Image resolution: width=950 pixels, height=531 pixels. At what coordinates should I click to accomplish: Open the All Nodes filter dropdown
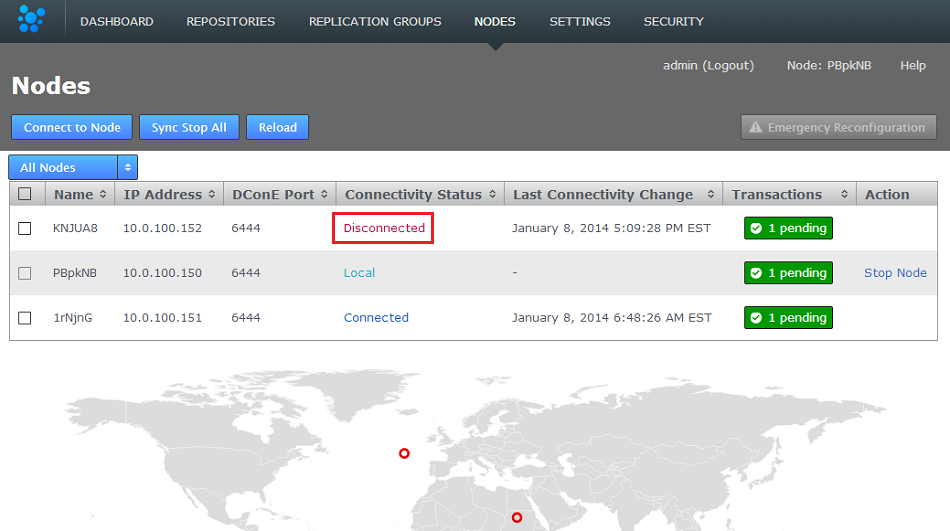[73, 167]
